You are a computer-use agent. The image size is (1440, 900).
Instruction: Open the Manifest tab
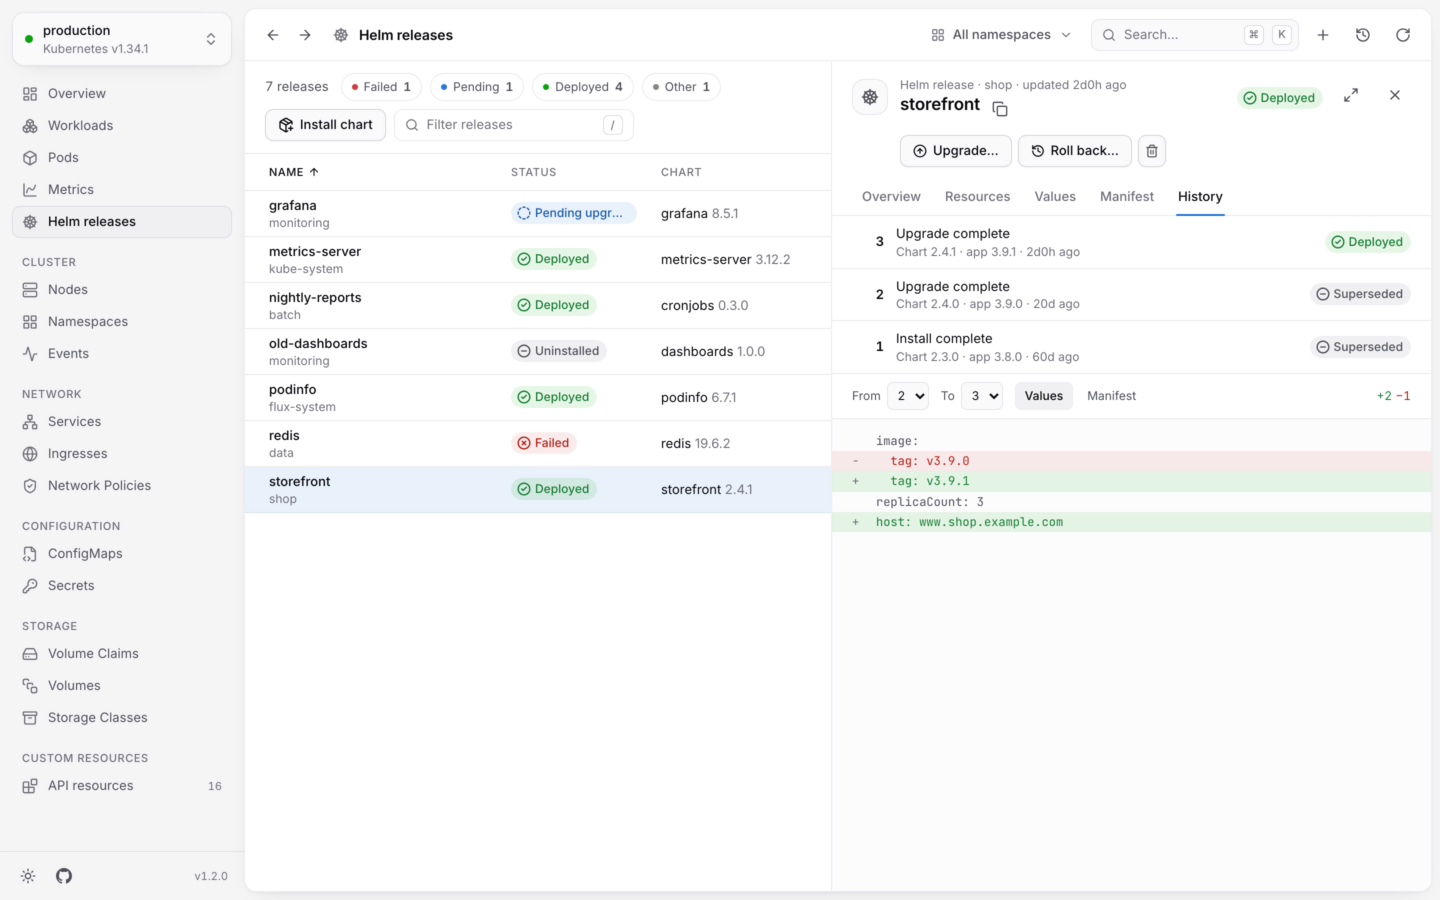[x=1127, y=197]
